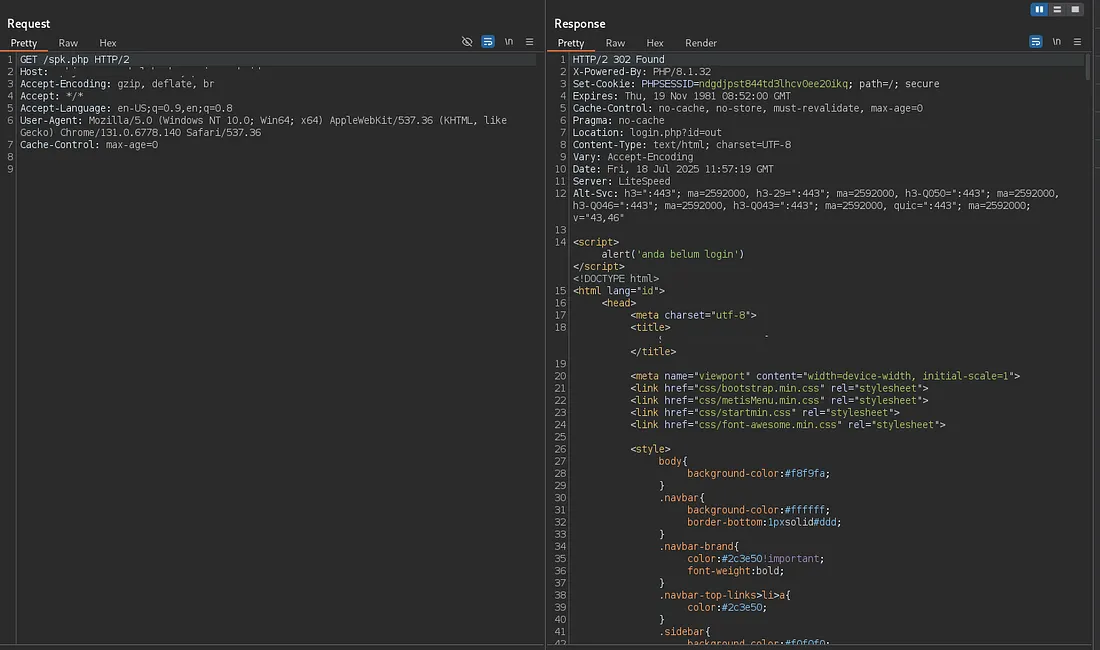Click the '.navbar-brand{' selector line
This screenshot has width=1100, height=650.
tap(699, 546)
